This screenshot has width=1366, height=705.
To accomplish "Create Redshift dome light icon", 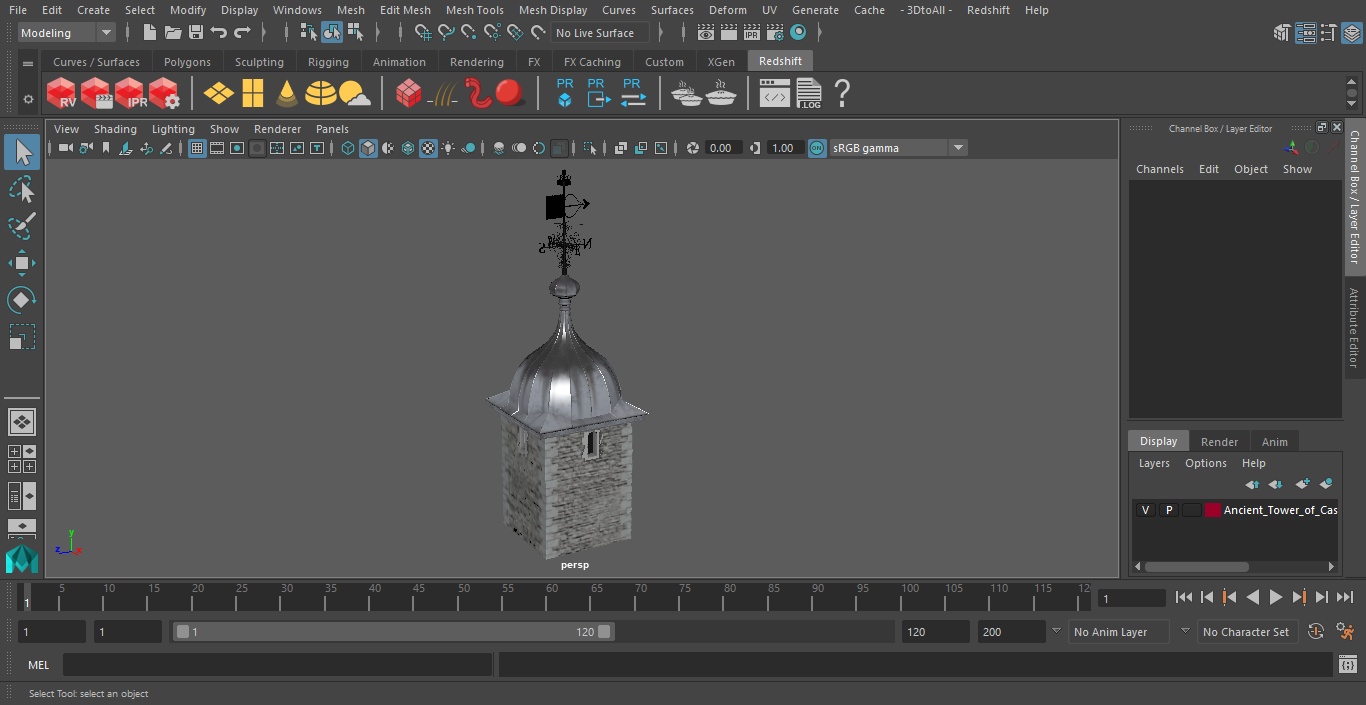I will point(321,94).
